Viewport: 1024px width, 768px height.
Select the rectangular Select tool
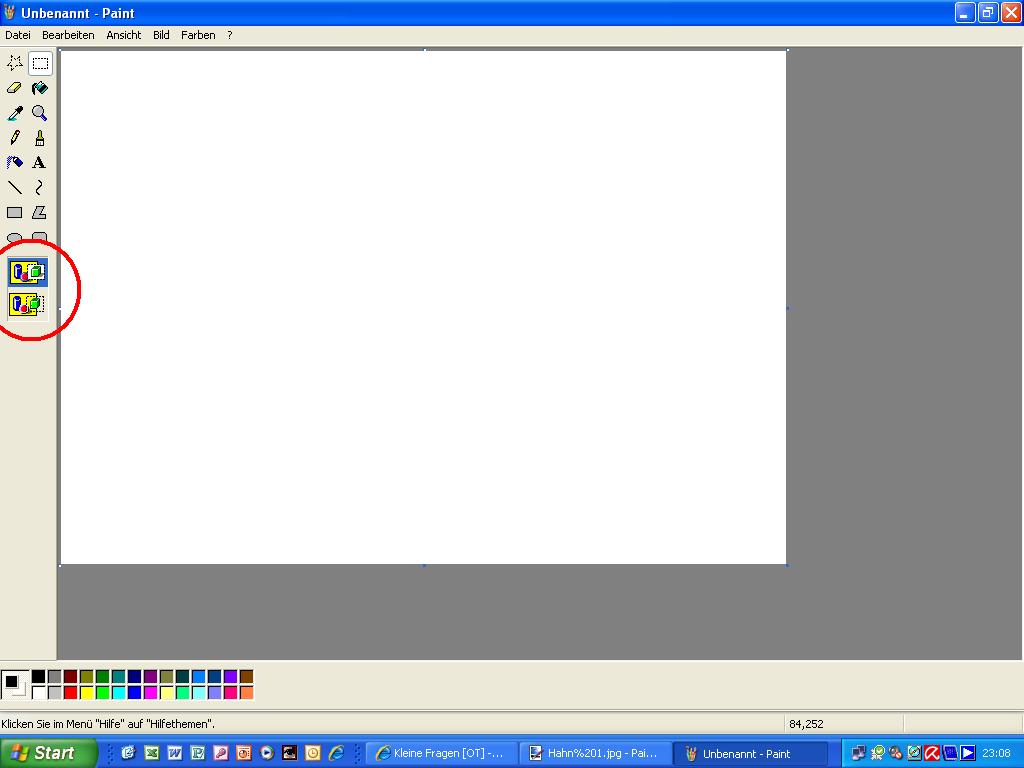click(40, 63)
